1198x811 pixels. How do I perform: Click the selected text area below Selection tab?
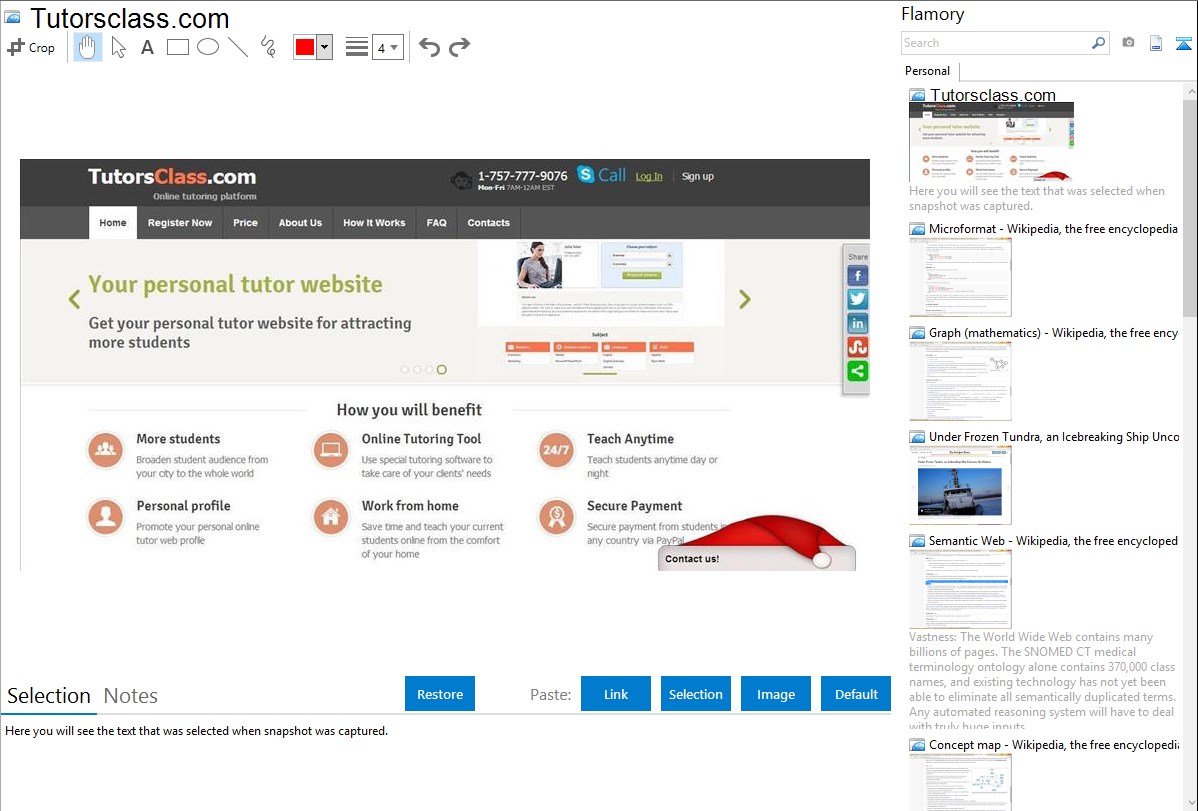coord(446,763)
